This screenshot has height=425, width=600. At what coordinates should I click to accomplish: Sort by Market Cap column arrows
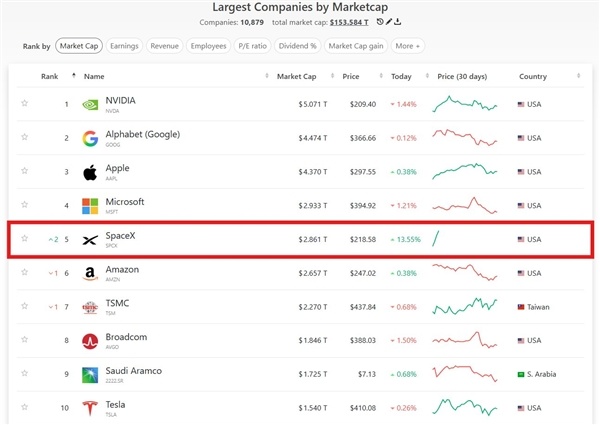pos(332,76)
